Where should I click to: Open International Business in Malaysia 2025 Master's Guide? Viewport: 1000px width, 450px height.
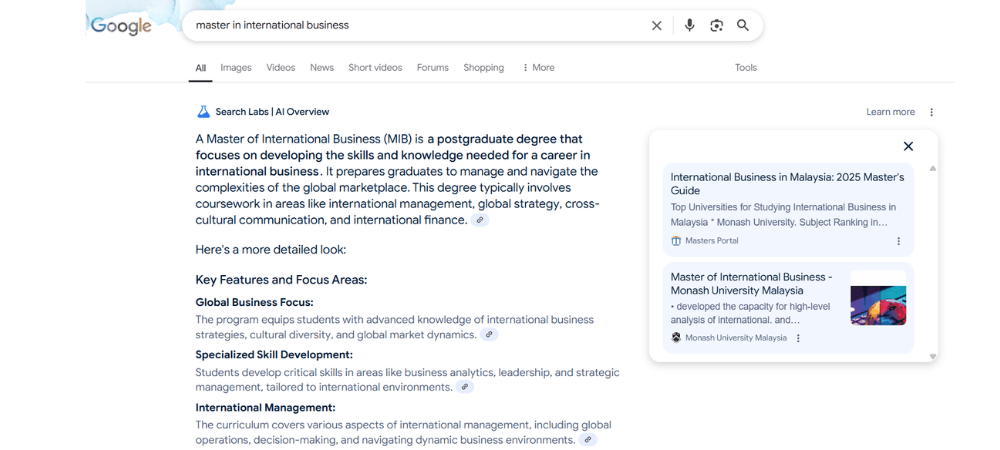(x=788, y=184)
